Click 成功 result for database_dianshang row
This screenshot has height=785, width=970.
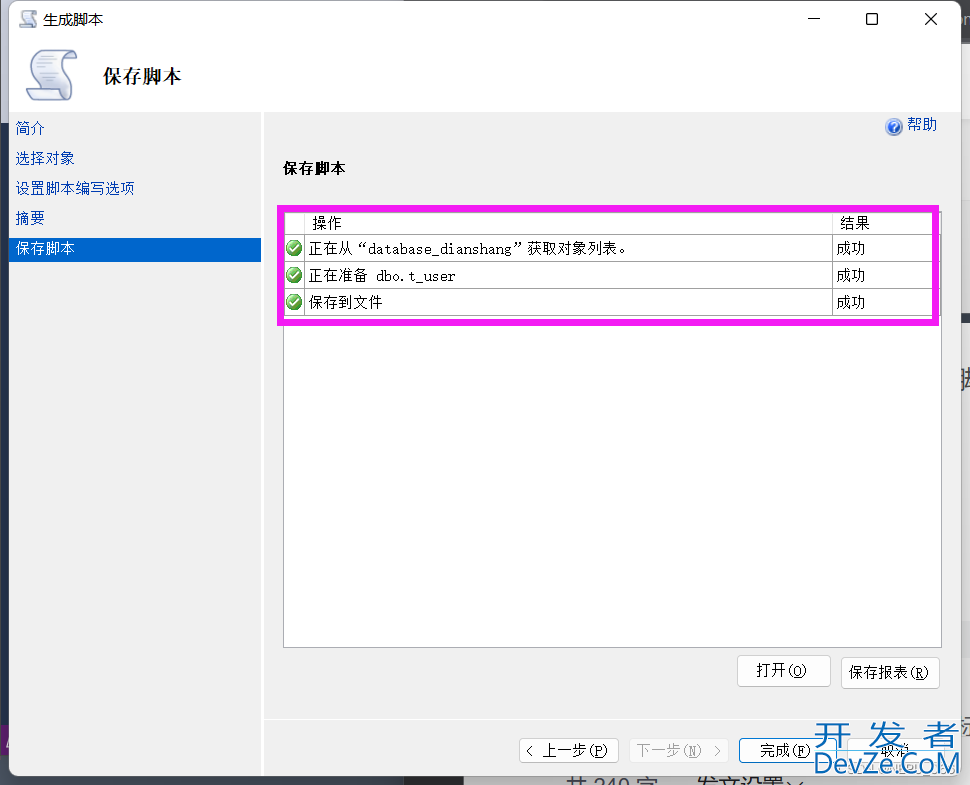point(851,249)
